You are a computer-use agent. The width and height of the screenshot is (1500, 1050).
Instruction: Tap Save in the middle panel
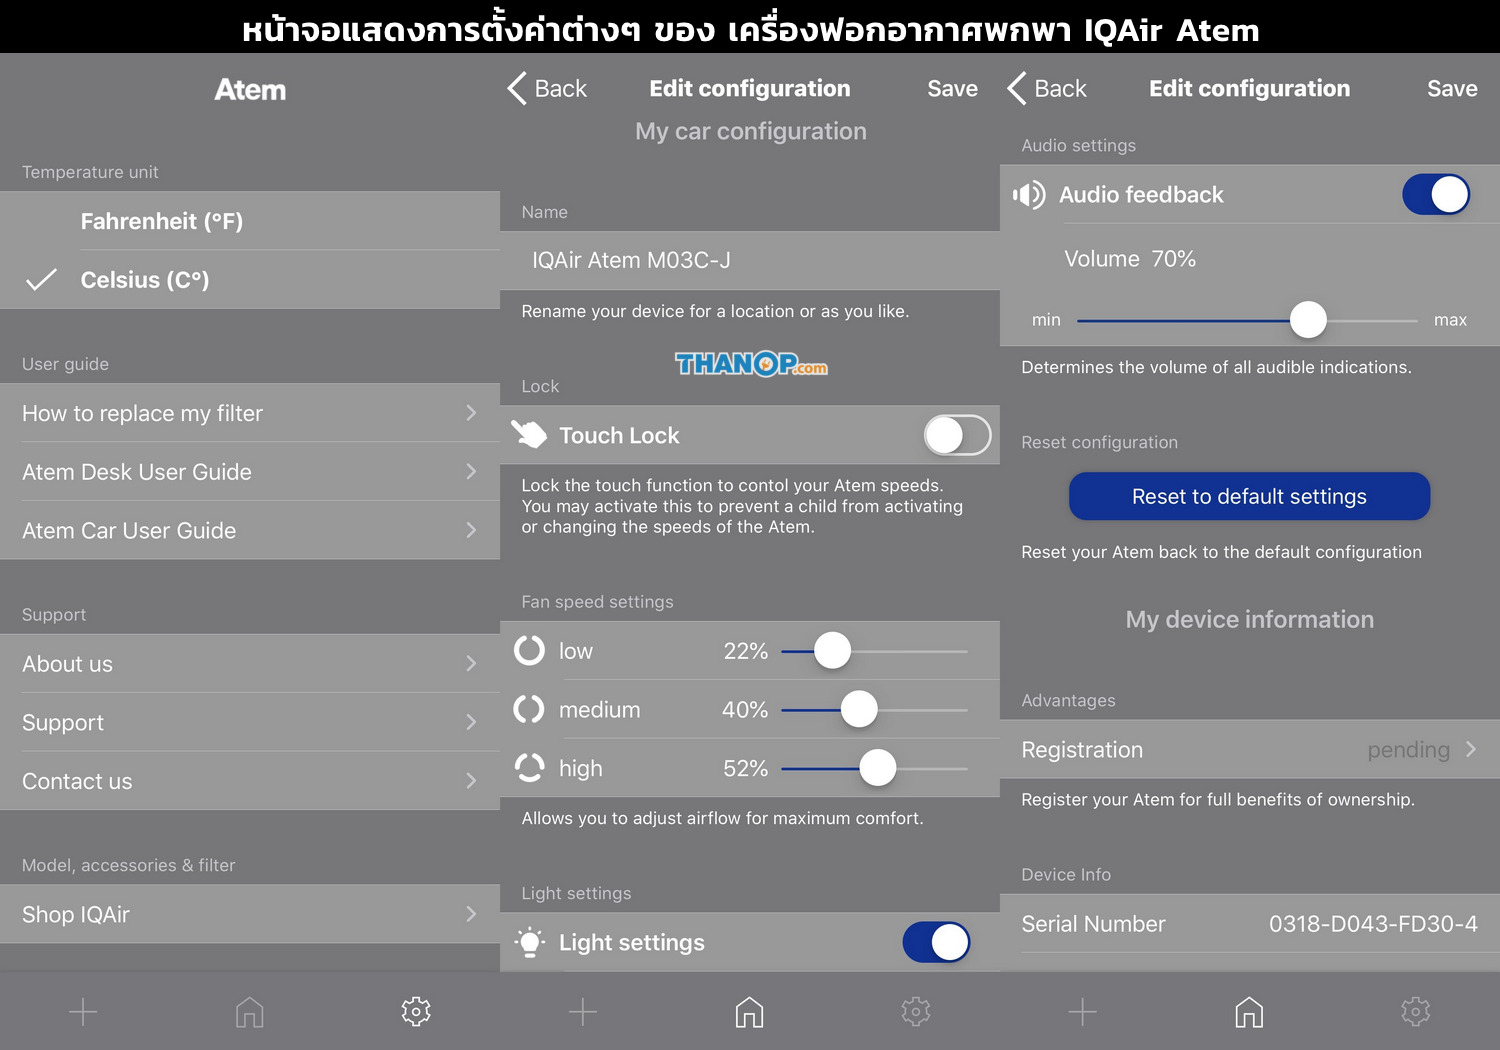coord(952,89)
